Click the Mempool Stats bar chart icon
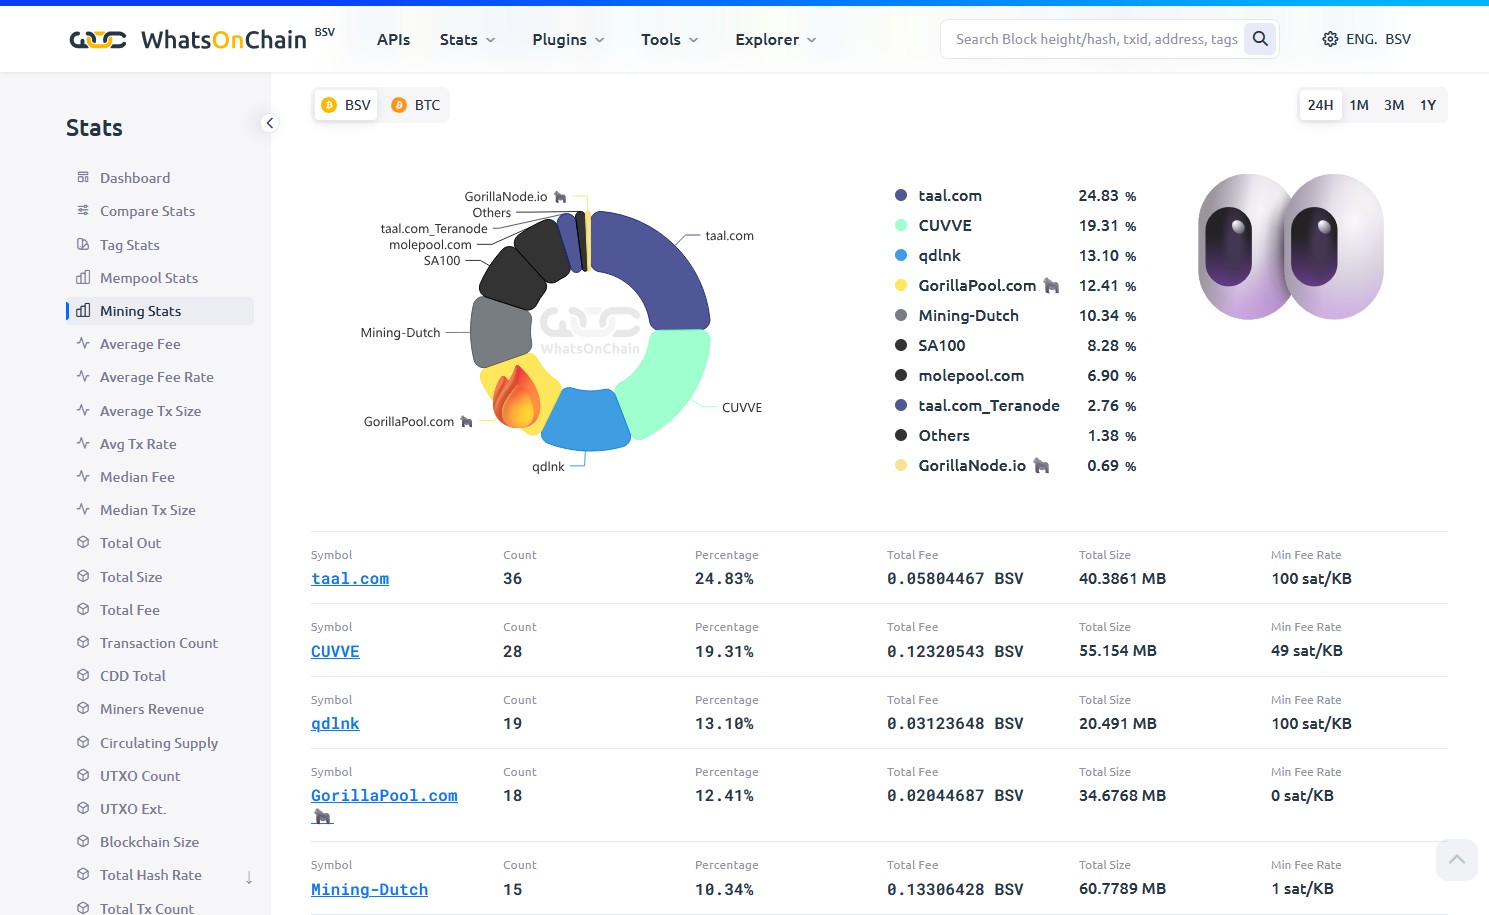 tap(83, 277)
